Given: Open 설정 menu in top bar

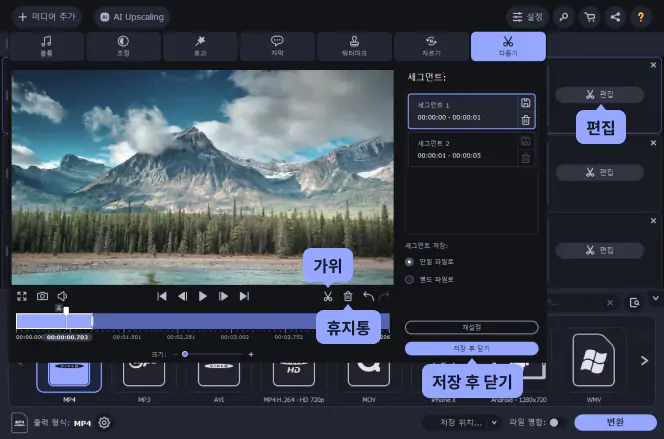Looking at the screenshot, I should pos(528,17).
